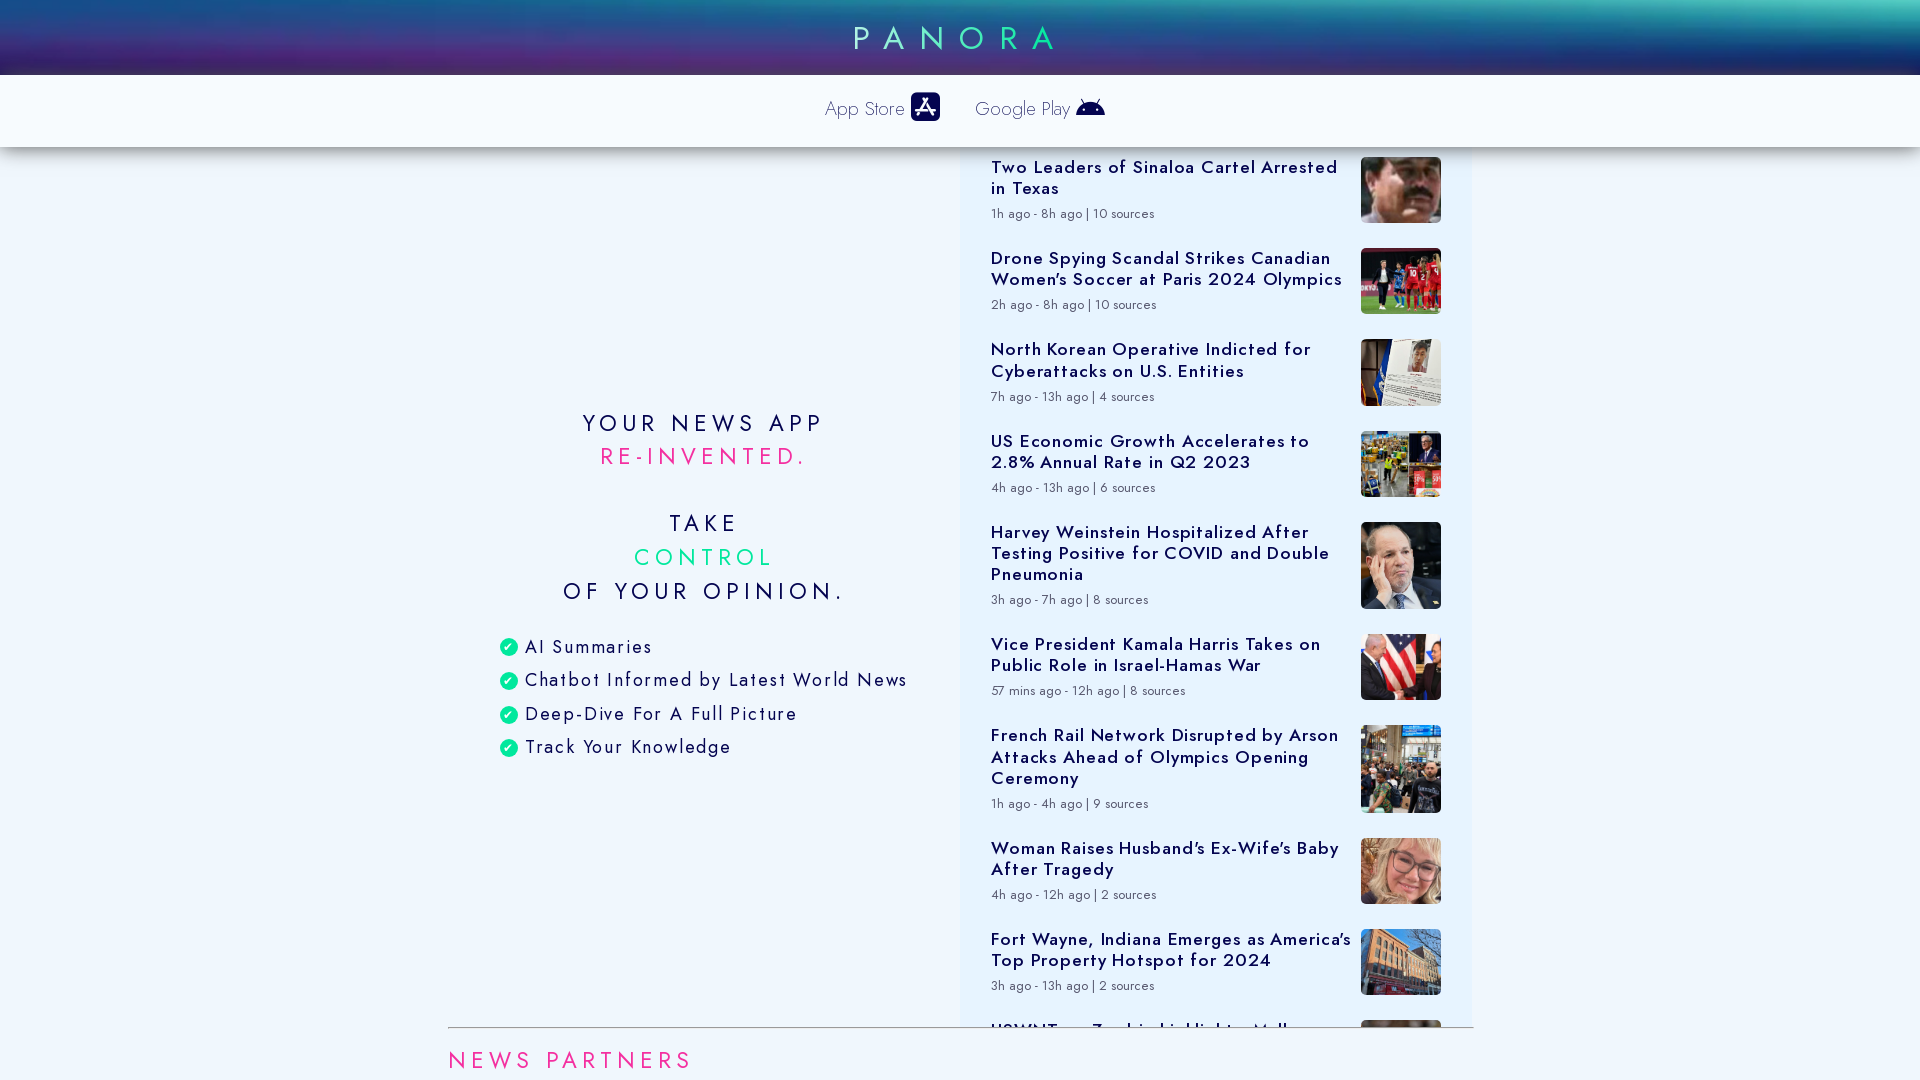Click '7h ago - 13h ago | 4 sources' text
The width and height of the screenshot is (1920, 1080).
tap(1072, 397)
